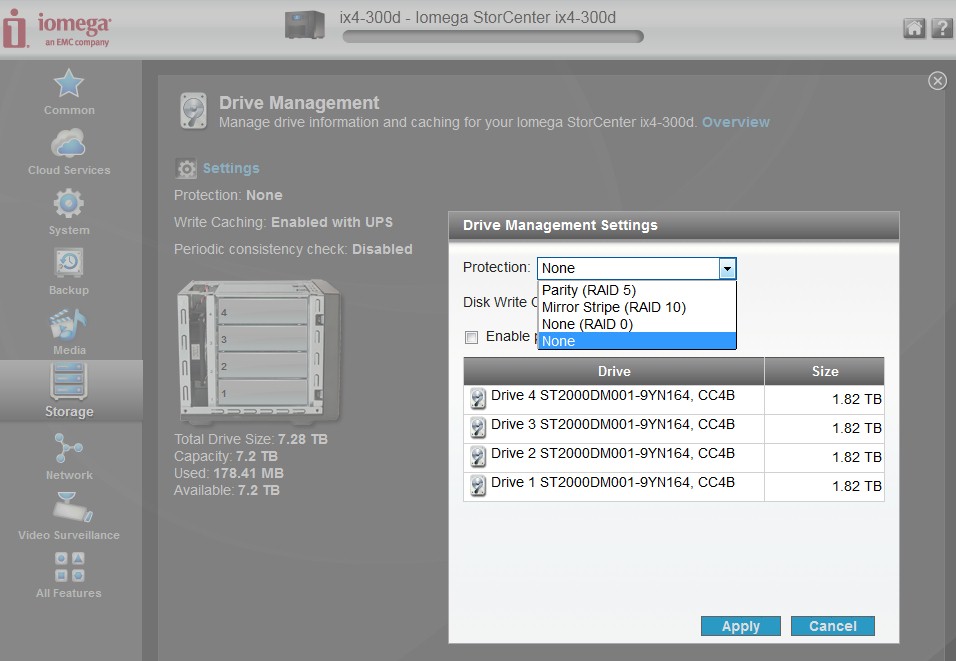956x661 pixels.
Task: Select bay 1 in the drive enclosure image
Action: coord(263,392)
